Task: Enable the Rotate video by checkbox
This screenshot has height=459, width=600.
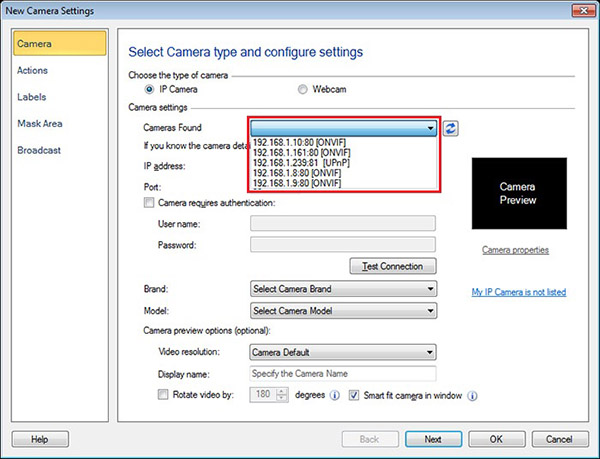Action: [x=163, y=394]
